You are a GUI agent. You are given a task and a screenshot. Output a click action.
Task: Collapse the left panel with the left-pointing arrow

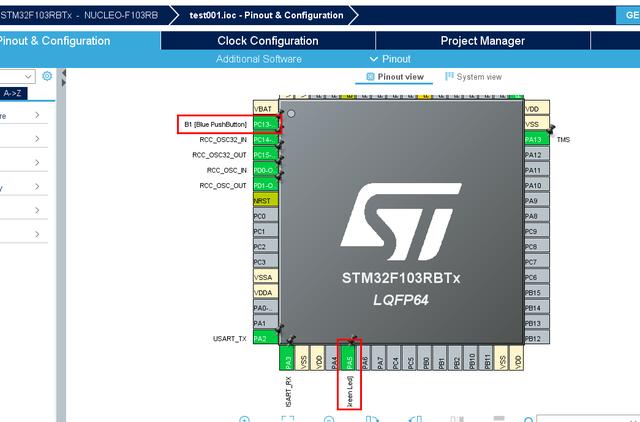coord(64,73)
